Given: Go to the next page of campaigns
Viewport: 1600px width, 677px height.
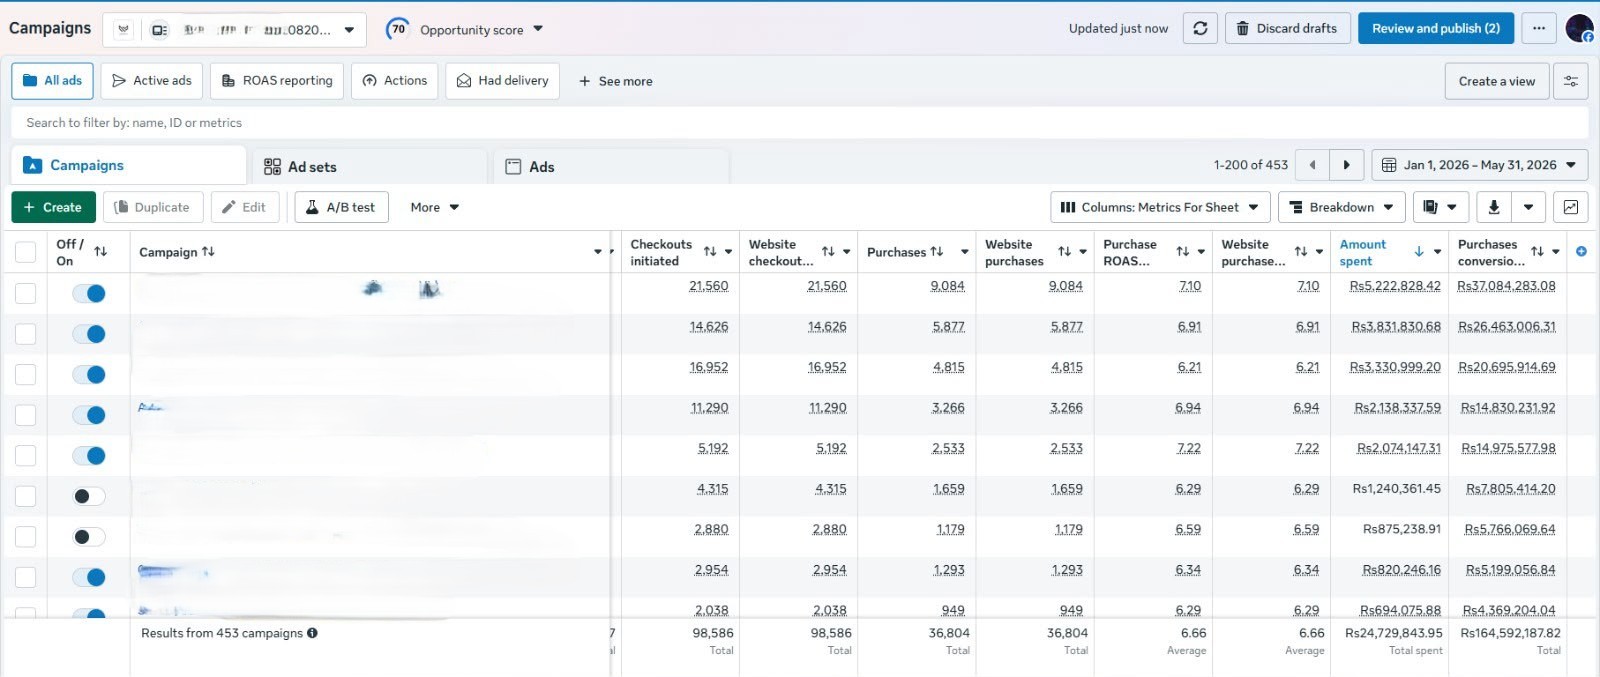Looking at the screenshot, I should 1346,165.
